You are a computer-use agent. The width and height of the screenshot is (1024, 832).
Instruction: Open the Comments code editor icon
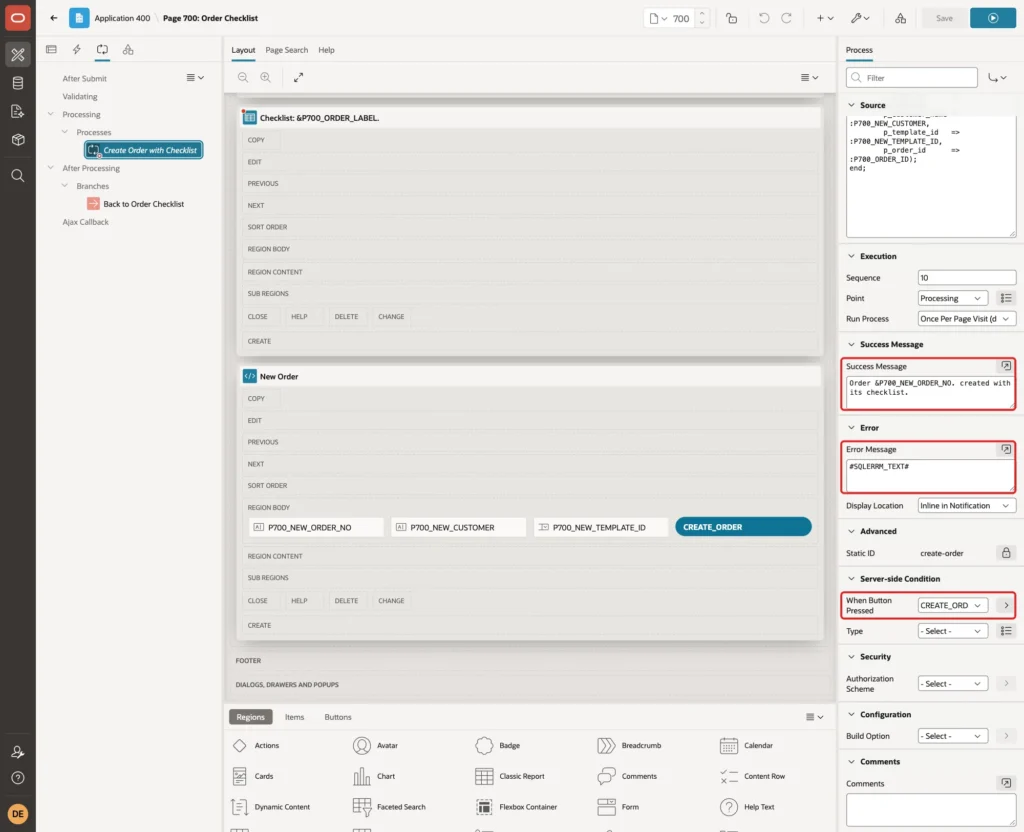click(1006, 782)
